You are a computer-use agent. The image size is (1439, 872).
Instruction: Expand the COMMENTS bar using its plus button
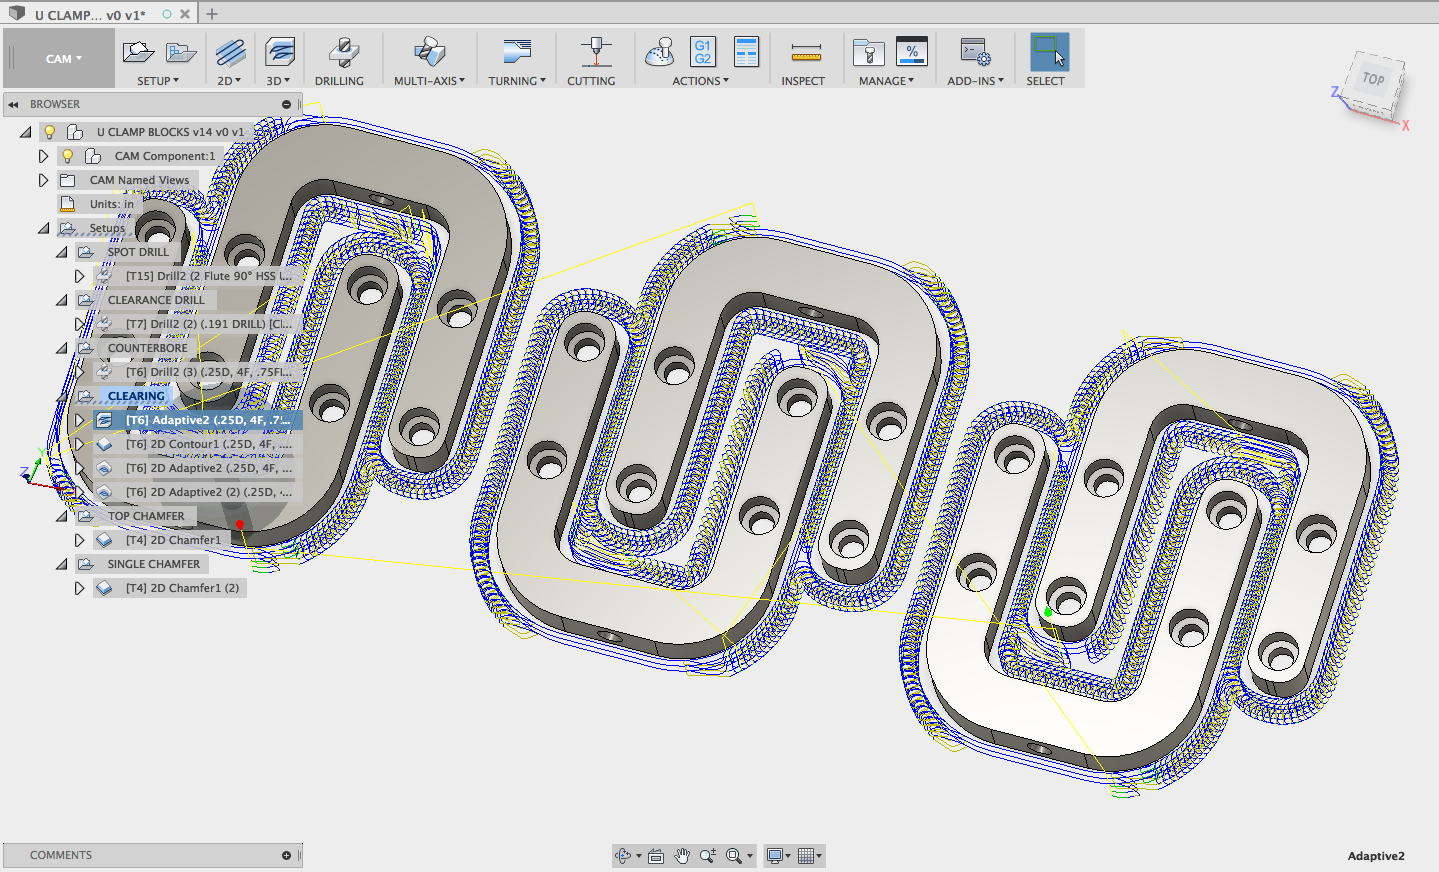(x=287, y=855)
